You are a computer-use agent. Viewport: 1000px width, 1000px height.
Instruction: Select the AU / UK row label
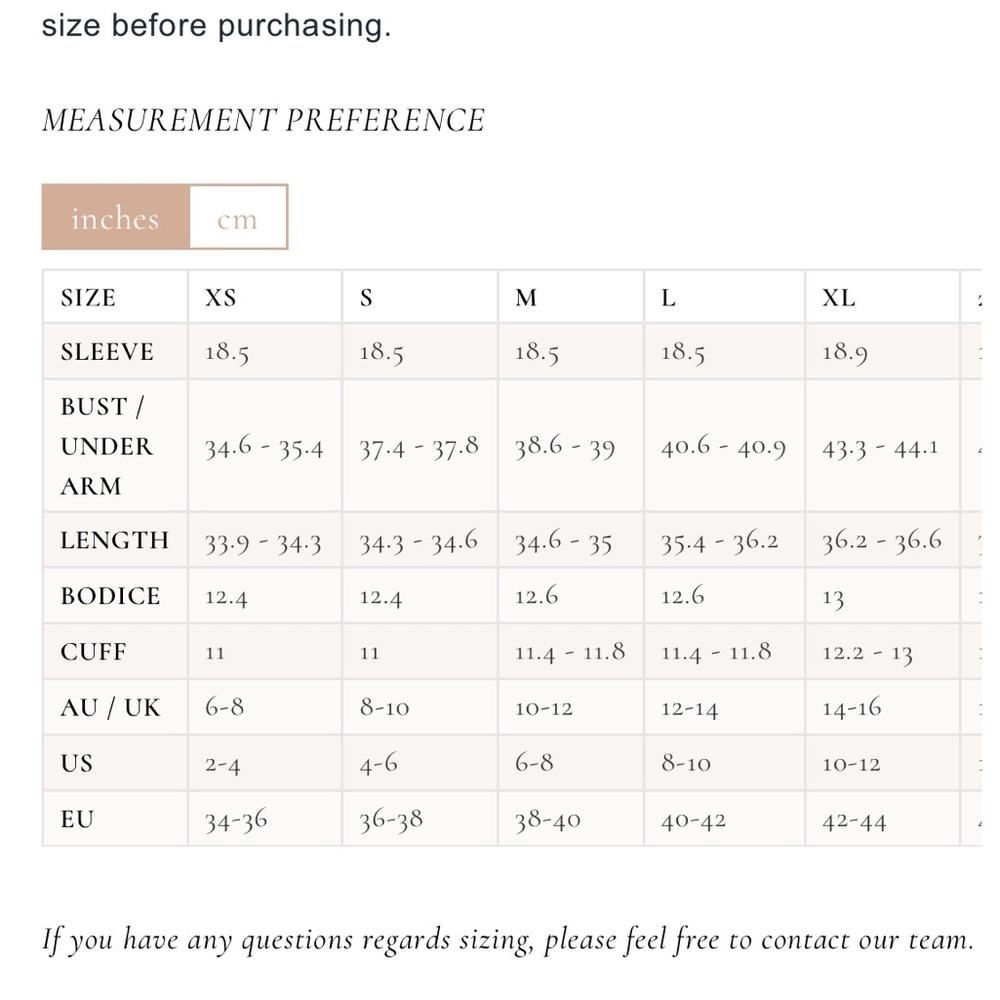(x=110, y=707)
